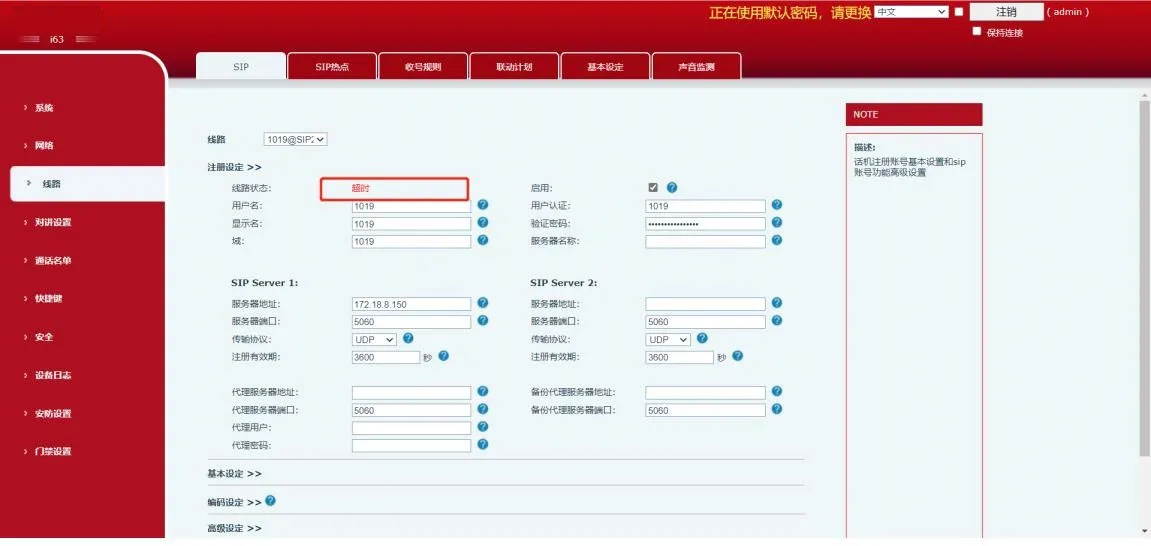Click help icon for SIP Server 1 服务器地址

[483, 303]
